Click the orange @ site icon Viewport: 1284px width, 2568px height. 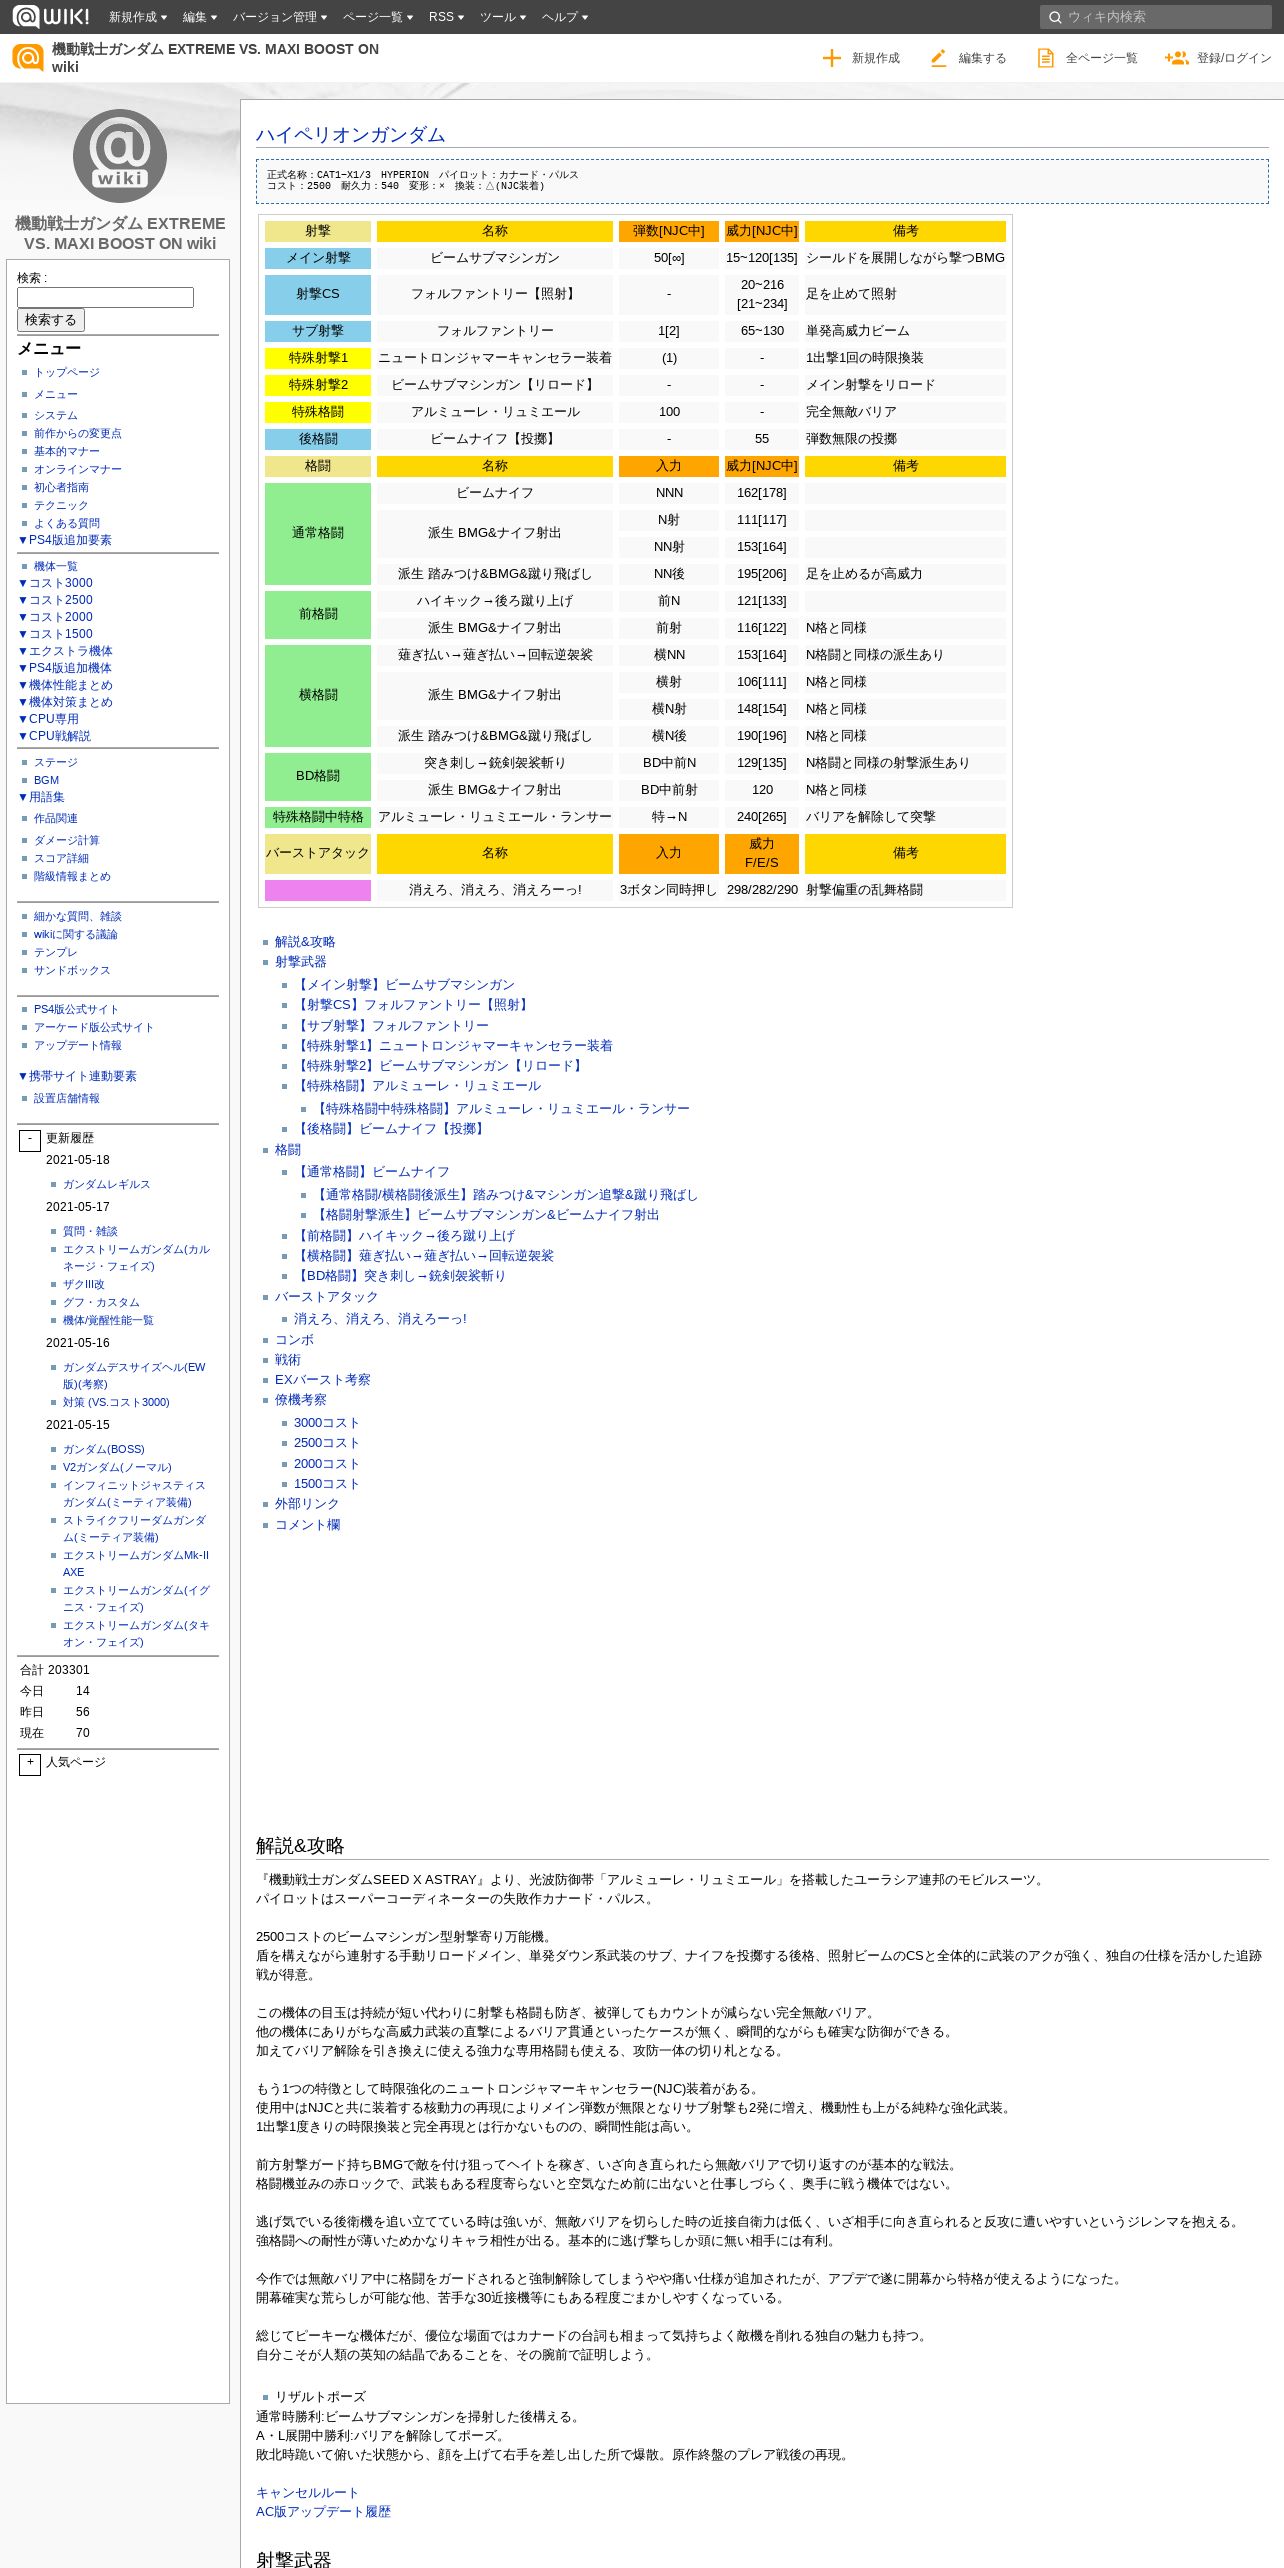click(28, 58)
